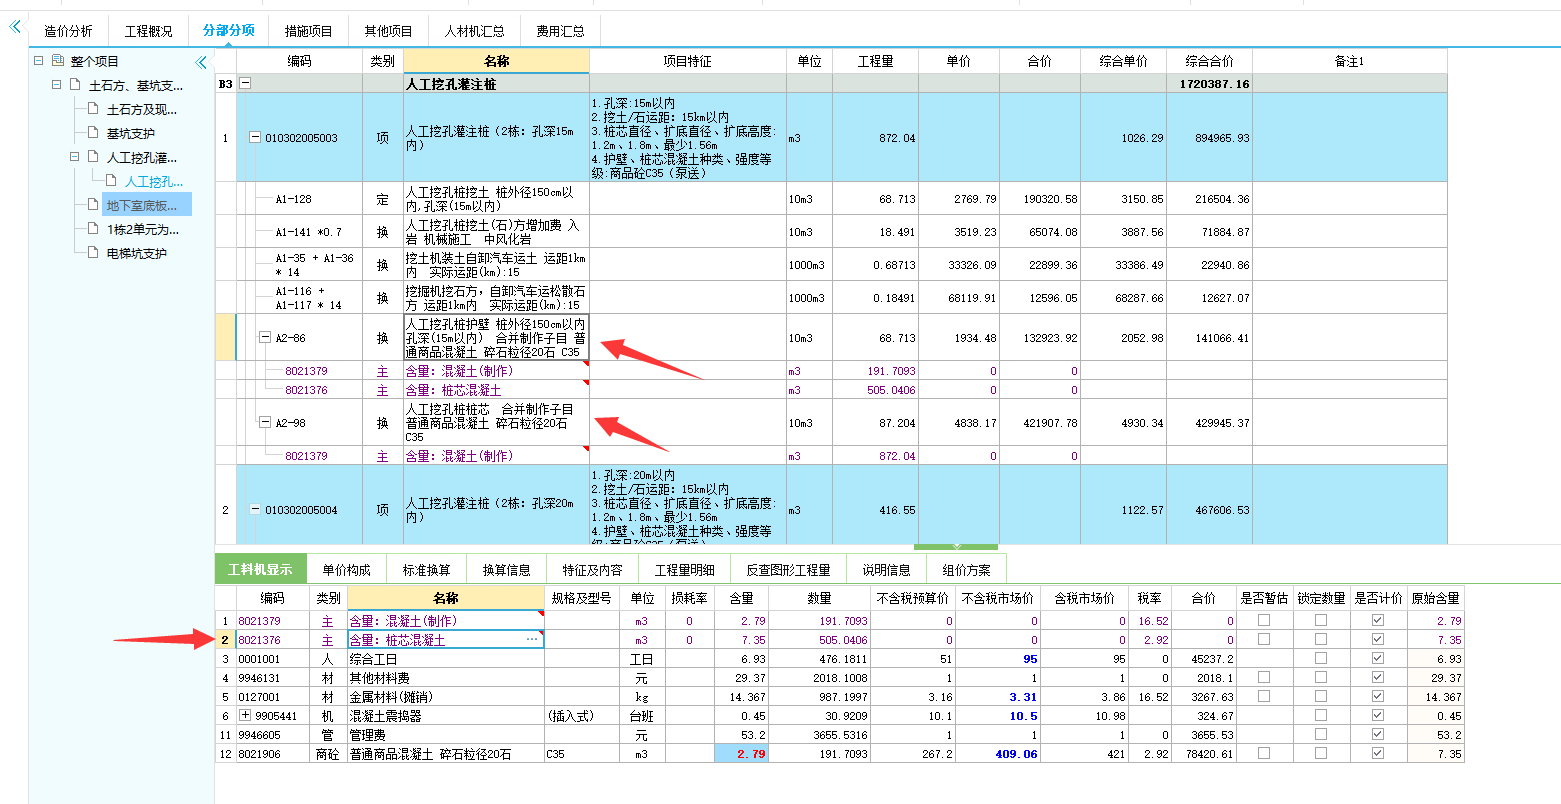Open the 工程量明细 bottom tab
The image size is (1561, 804).
tap(685, 569)
